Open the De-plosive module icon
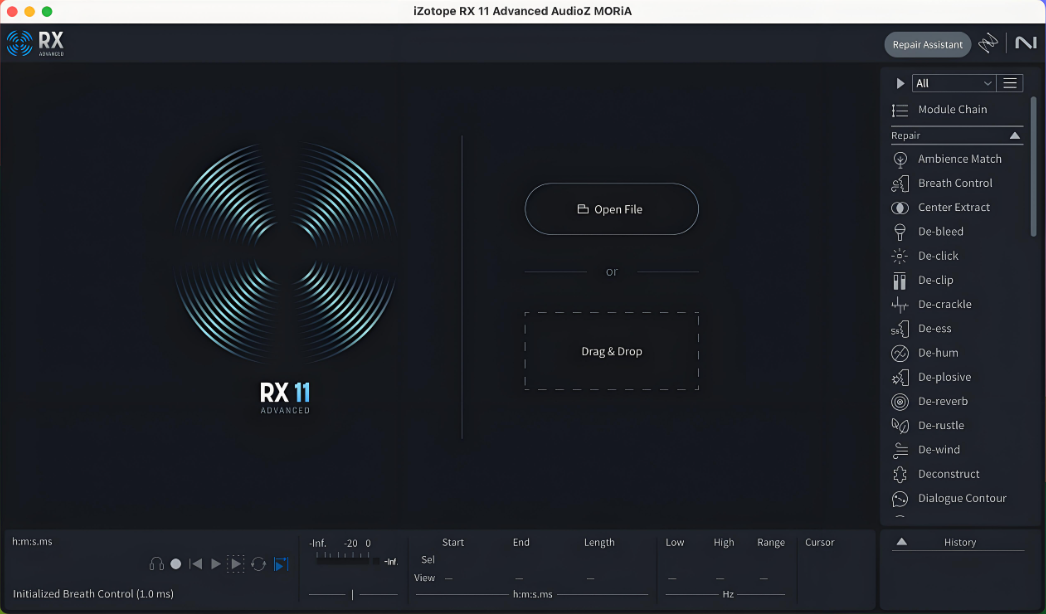The image size is (1046, 614). [x=900, y=377]
